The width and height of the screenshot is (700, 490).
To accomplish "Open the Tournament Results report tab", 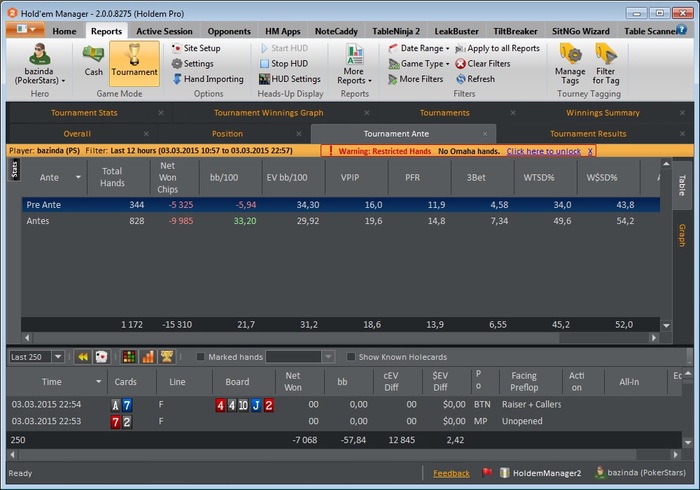I will (x=588, y=134).
